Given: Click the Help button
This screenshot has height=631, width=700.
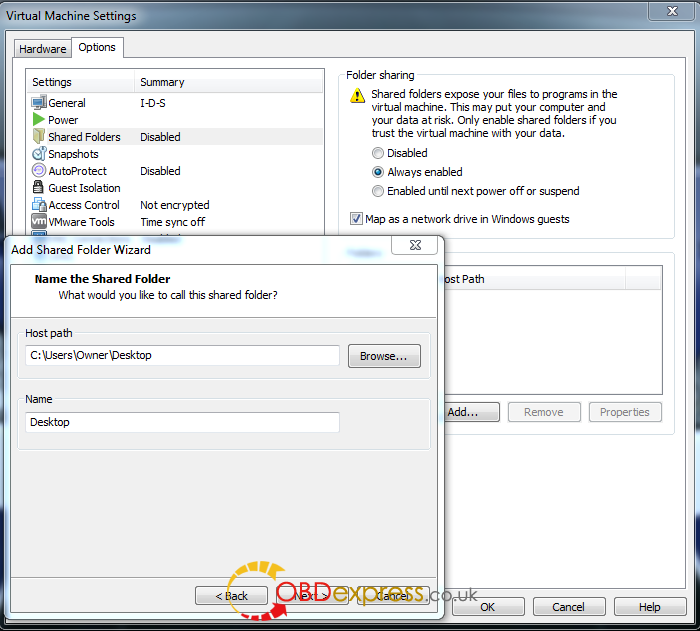Looking at the screenshot, I should [650, 607].
